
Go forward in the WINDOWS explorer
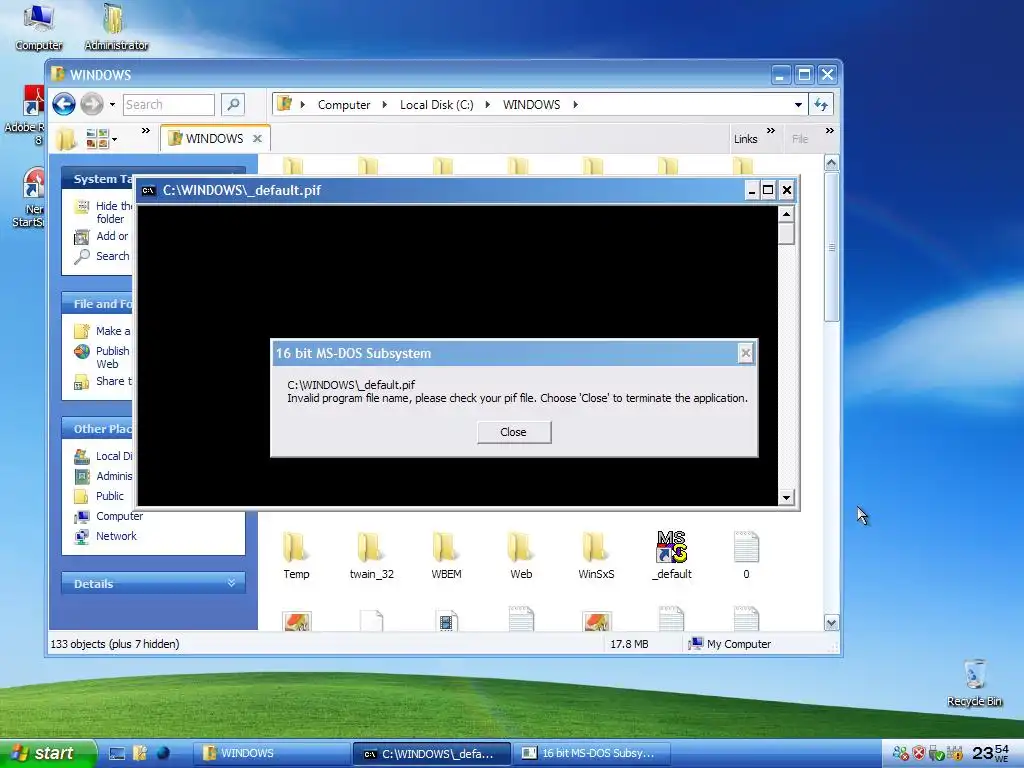[x=92, y=104]
